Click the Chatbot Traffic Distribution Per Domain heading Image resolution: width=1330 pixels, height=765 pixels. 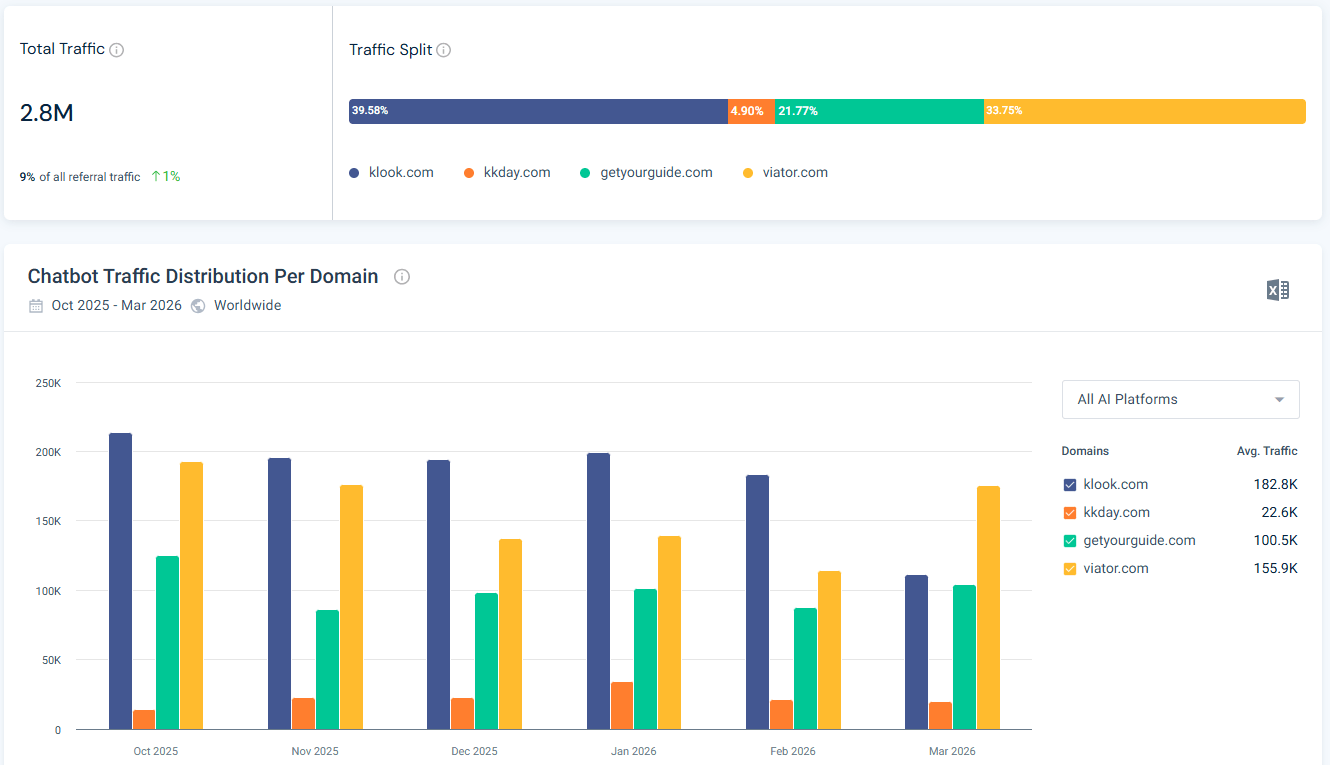(x=203, y=277)
